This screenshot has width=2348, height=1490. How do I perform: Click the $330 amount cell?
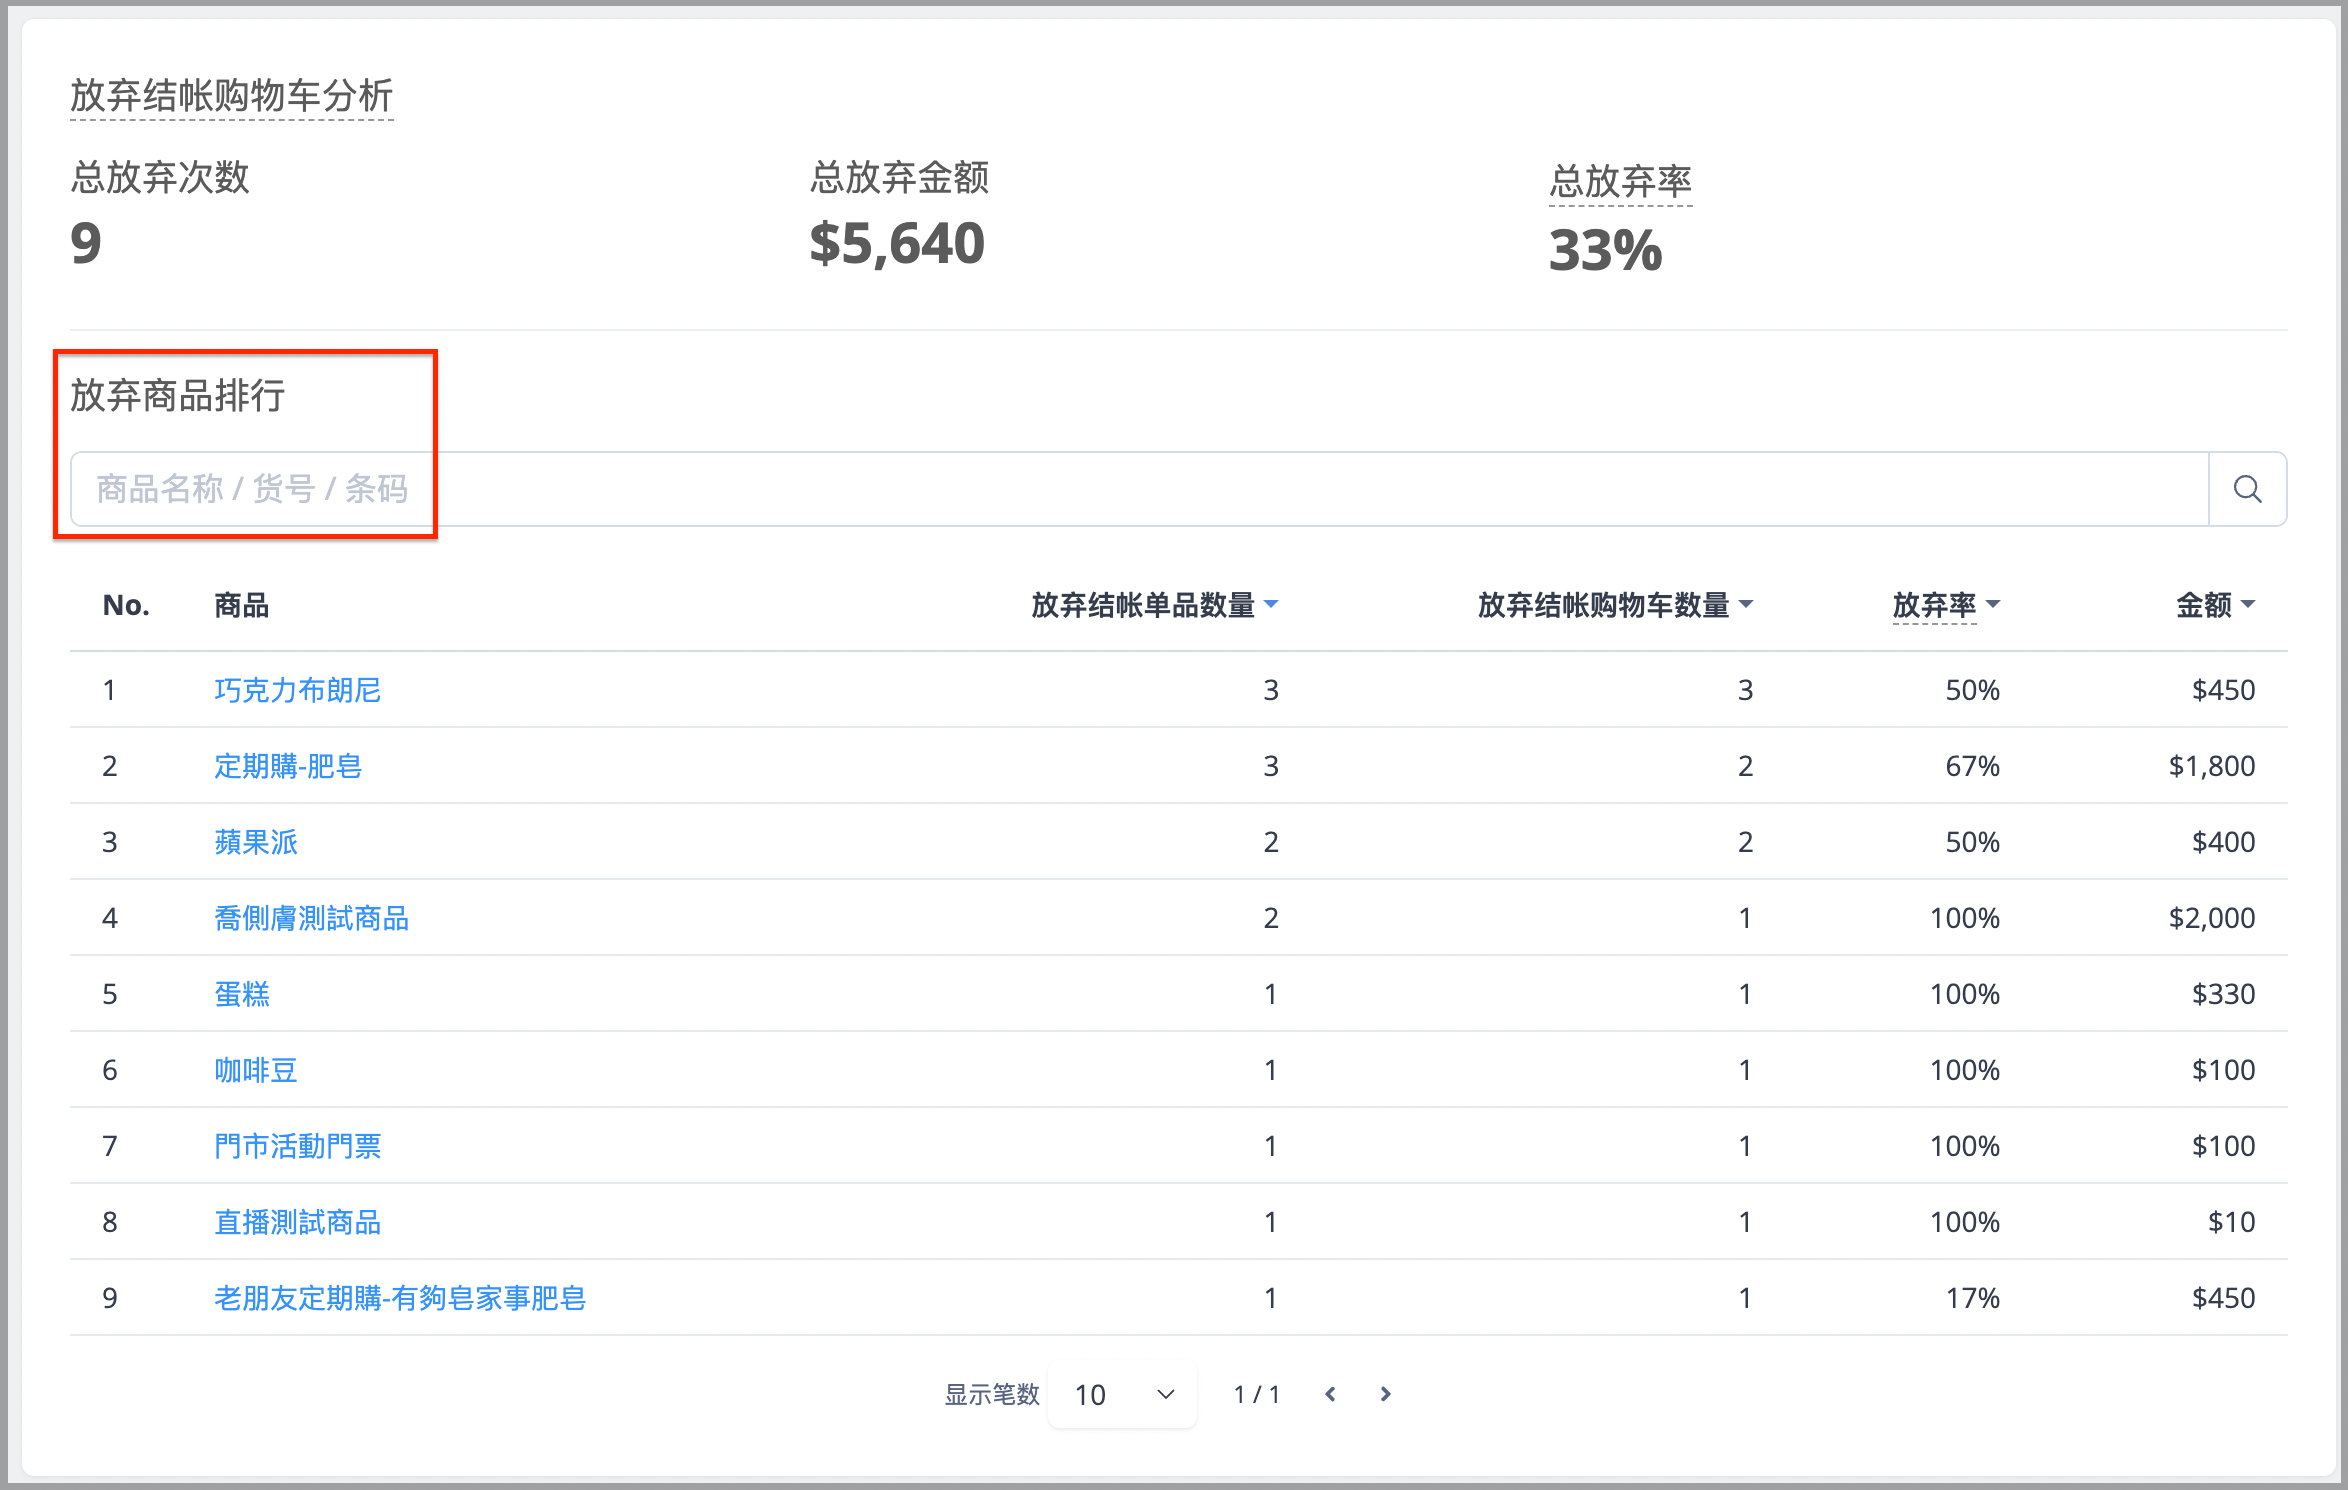[x=2223, y=994]
